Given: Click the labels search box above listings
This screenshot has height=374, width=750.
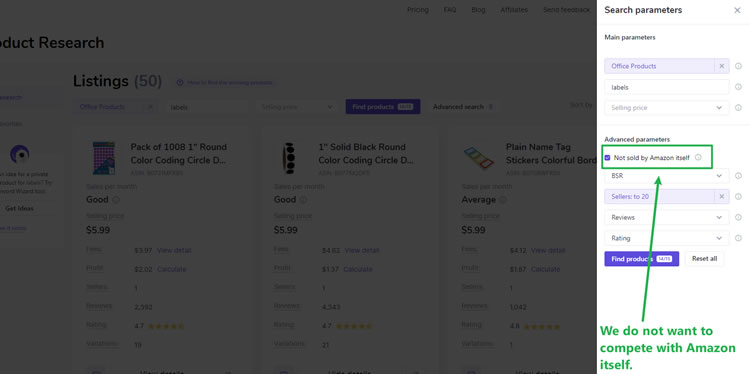Looking at the screenshot, I should [207, 107].
